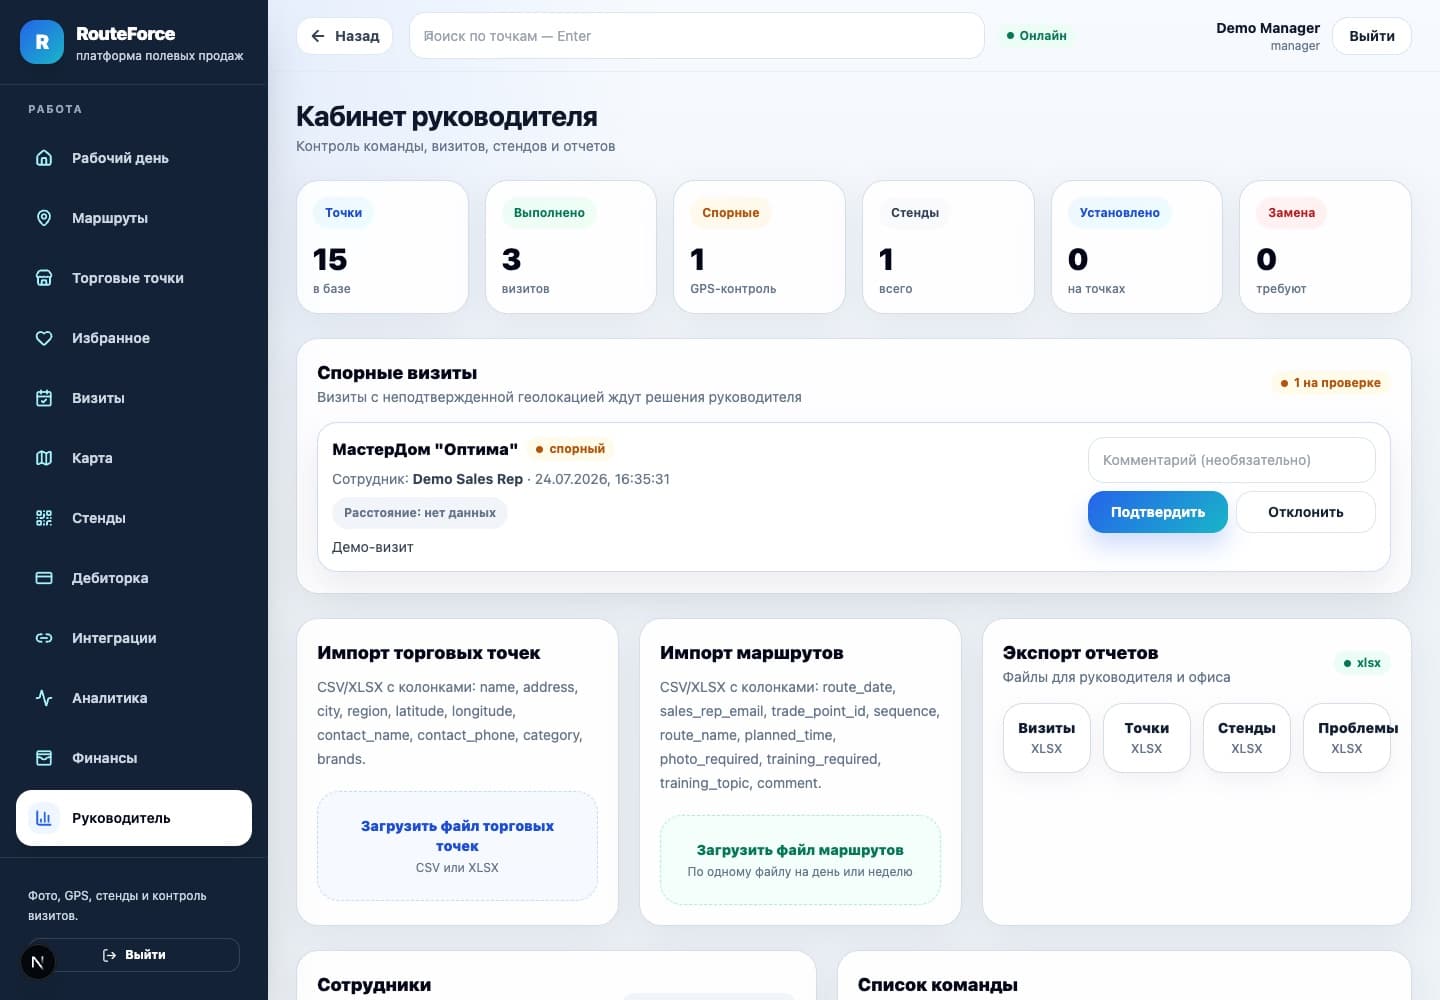
Task: Navigate to Дебиторка
Action: 134,578
